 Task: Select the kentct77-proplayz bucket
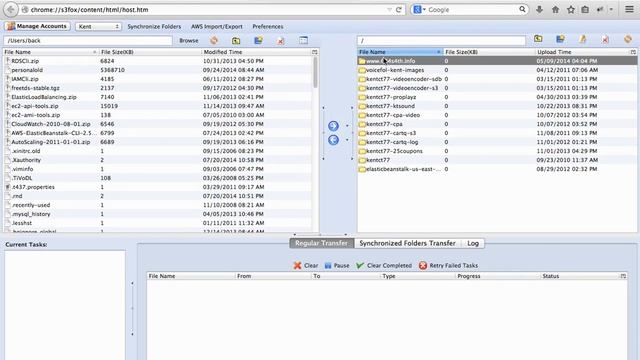497,97
